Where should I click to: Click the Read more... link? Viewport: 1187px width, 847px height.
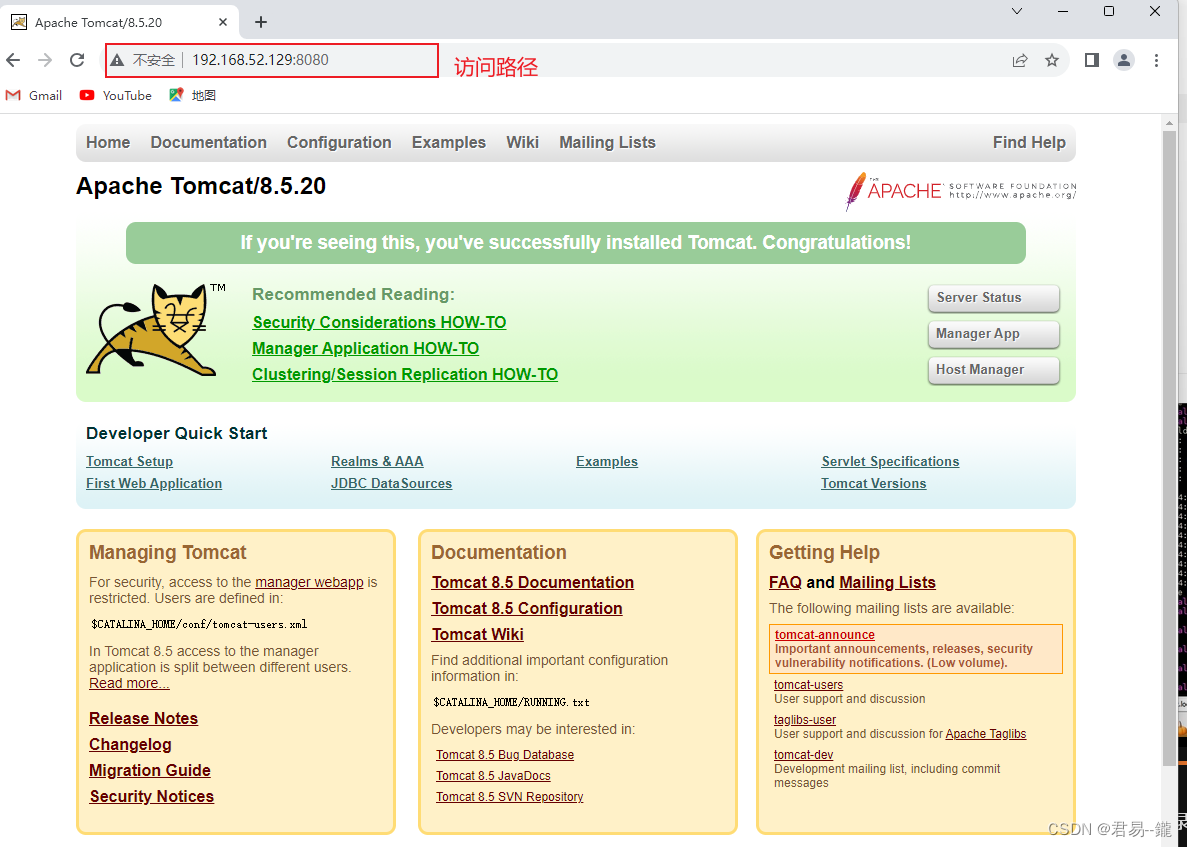coord(129,684)
